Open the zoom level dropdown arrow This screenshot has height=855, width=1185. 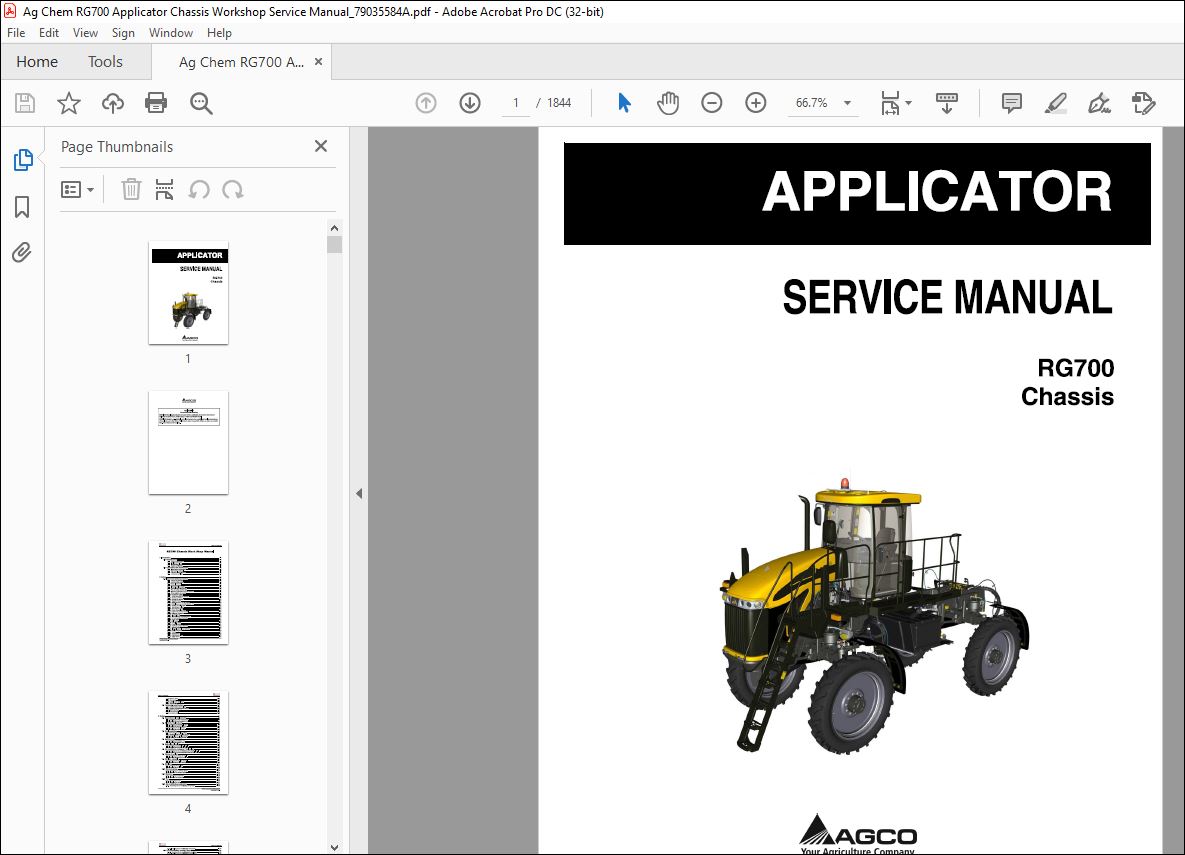click(847, 103)
